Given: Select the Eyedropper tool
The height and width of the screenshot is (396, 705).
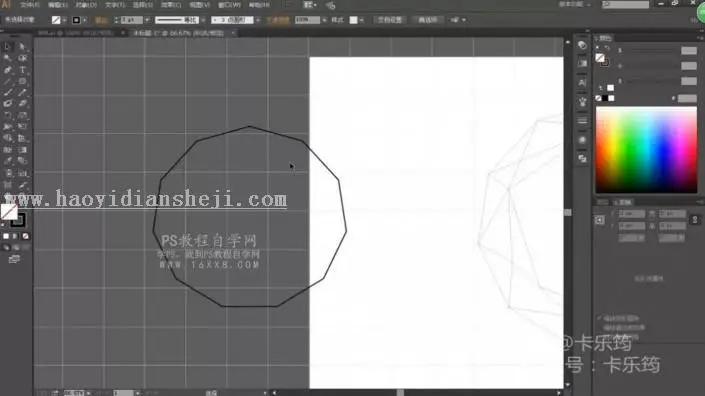Looking at the screenshot, I should 8,161.
